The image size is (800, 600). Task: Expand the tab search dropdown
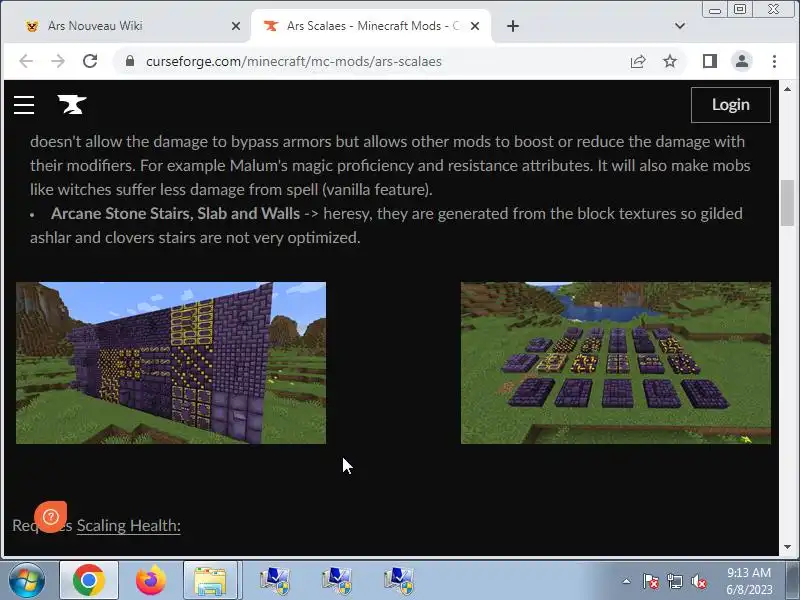[x=680, y=26]
